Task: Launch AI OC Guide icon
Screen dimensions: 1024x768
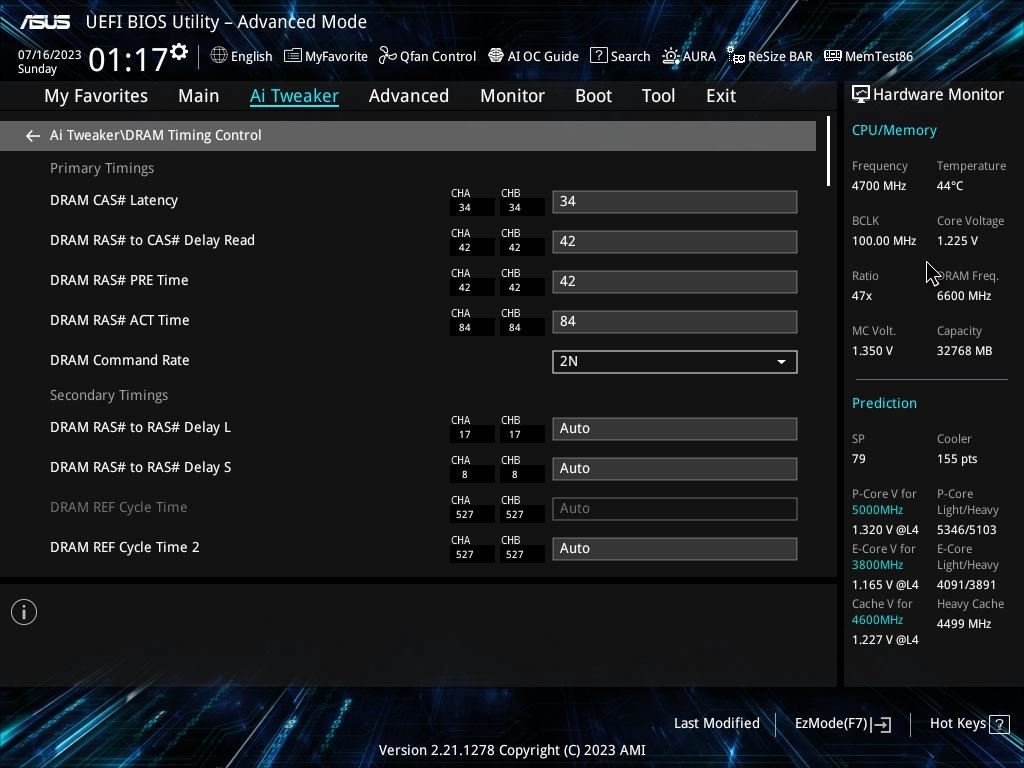Action: coord(496,56)
